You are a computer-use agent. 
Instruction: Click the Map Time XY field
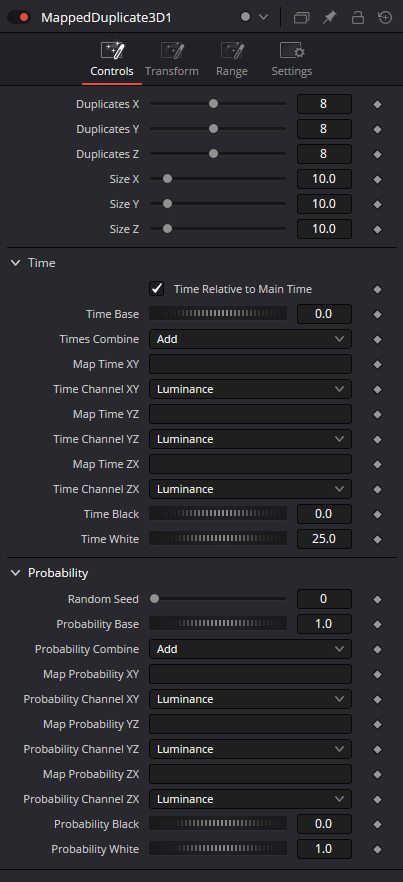coord(250,364)
